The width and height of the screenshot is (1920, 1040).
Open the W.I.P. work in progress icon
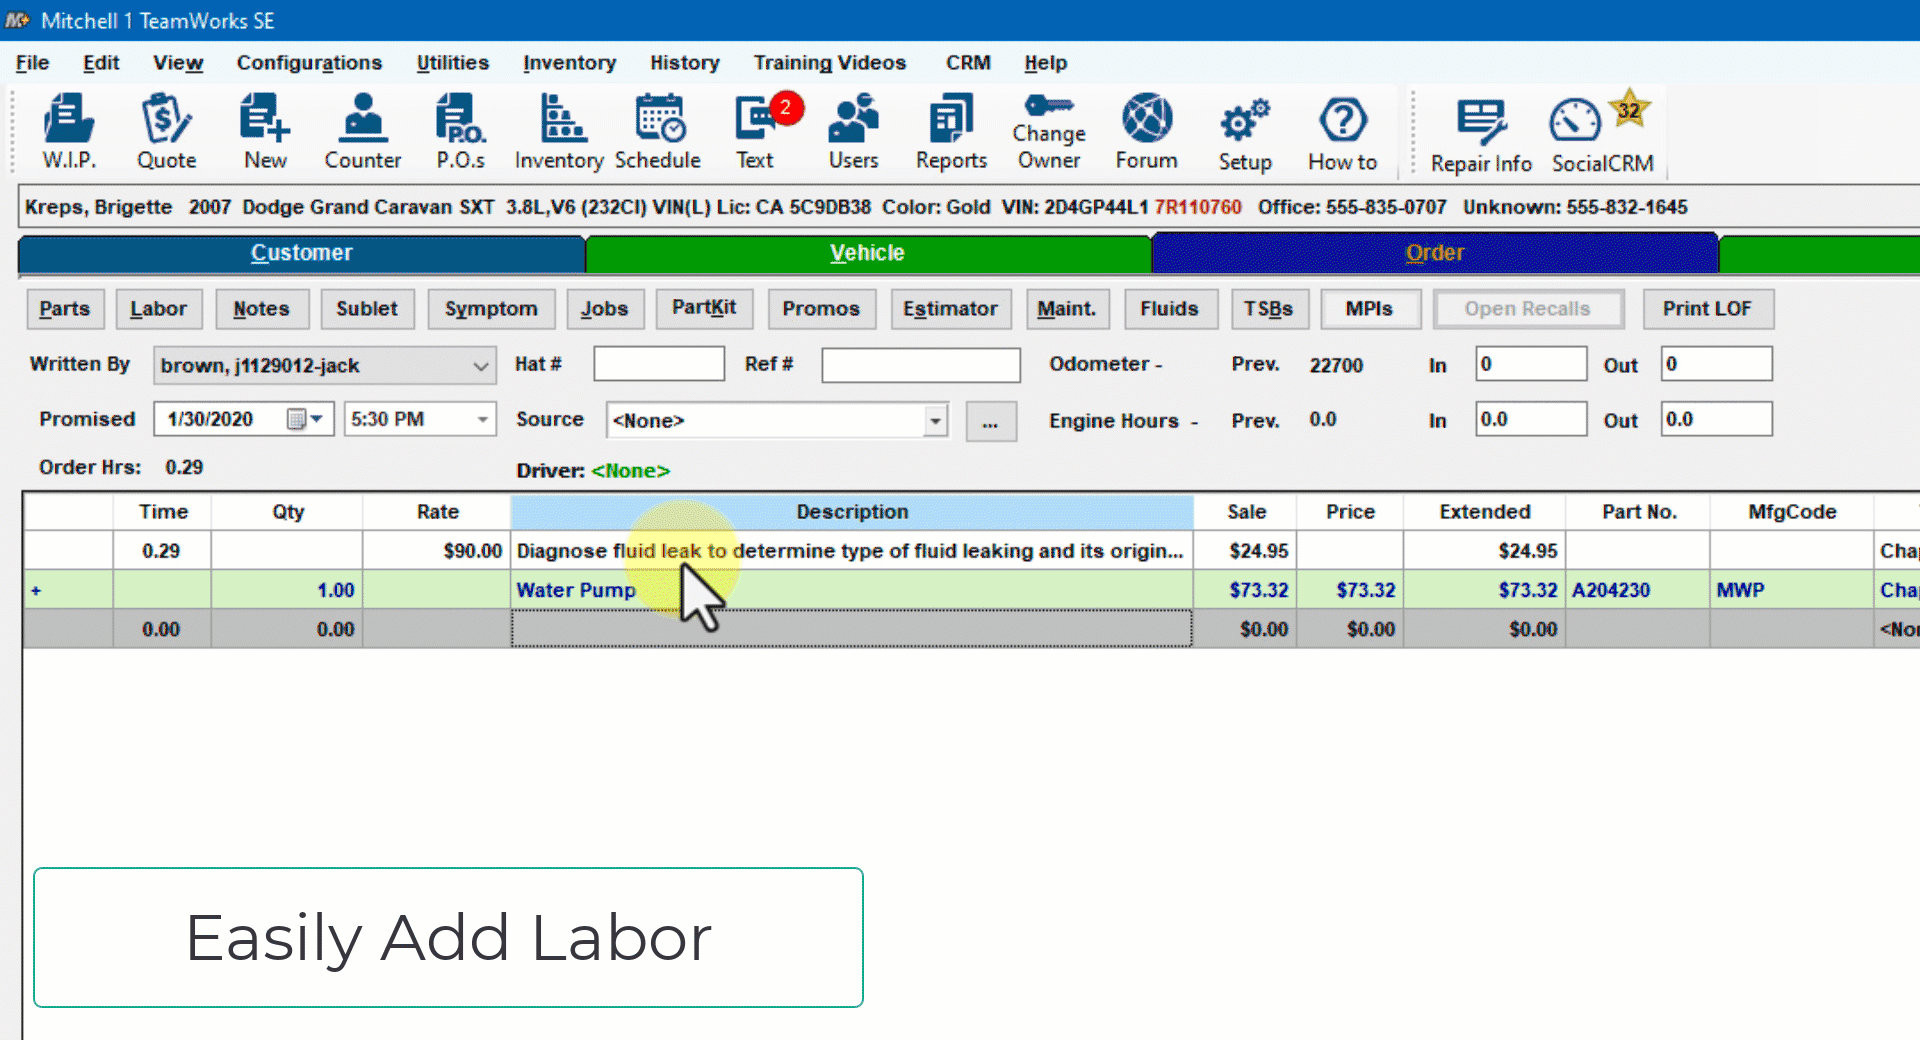(x=68, y=131)
